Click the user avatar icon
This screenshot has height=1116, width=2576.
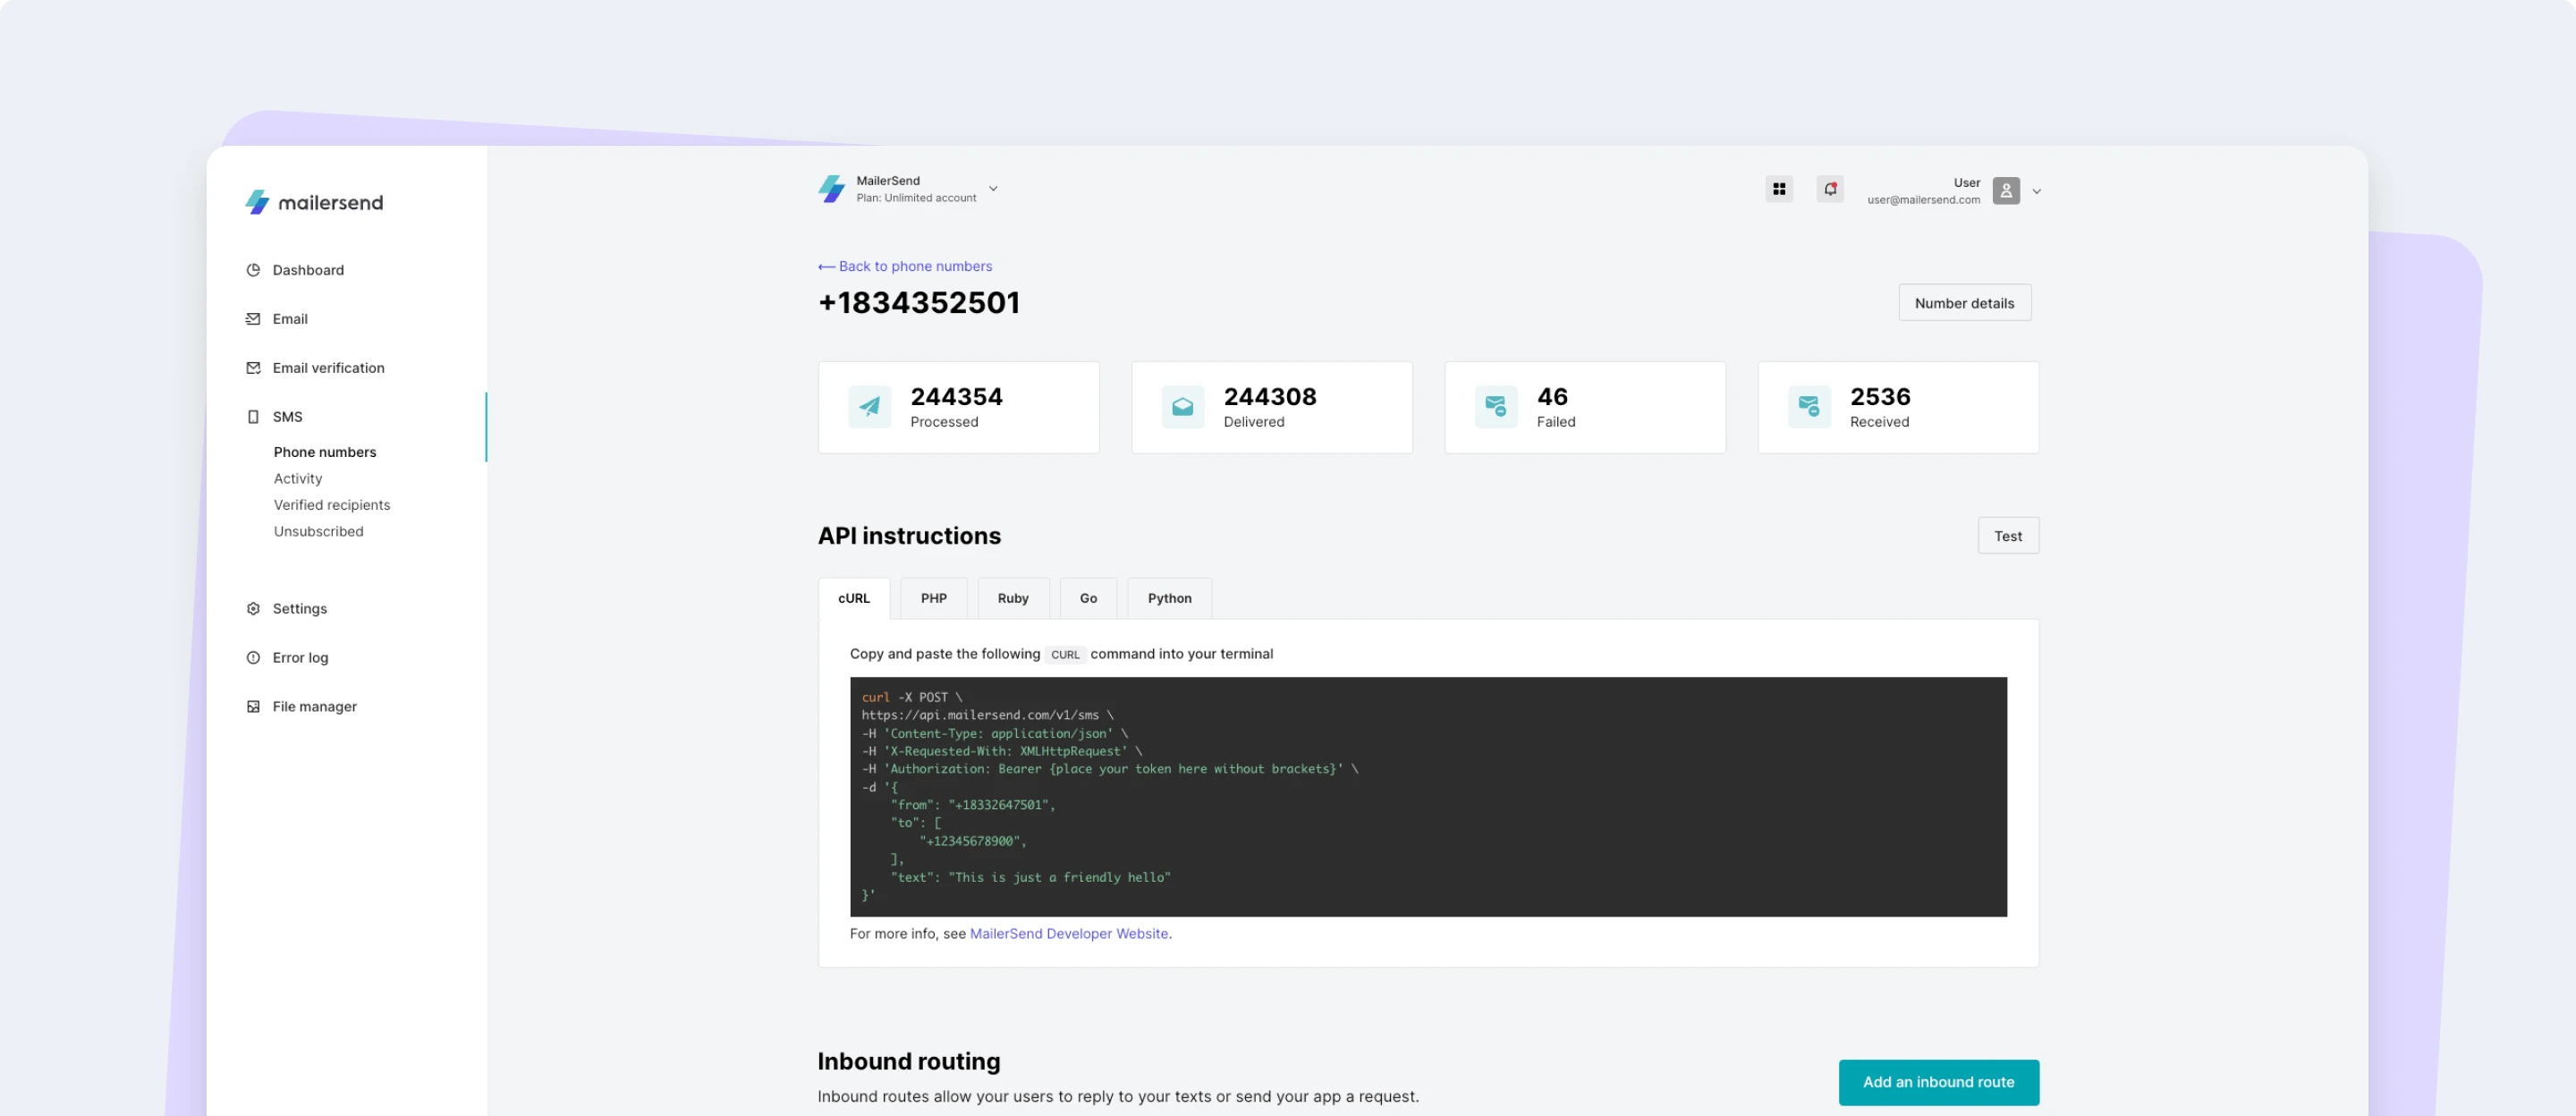point(2005,190)
